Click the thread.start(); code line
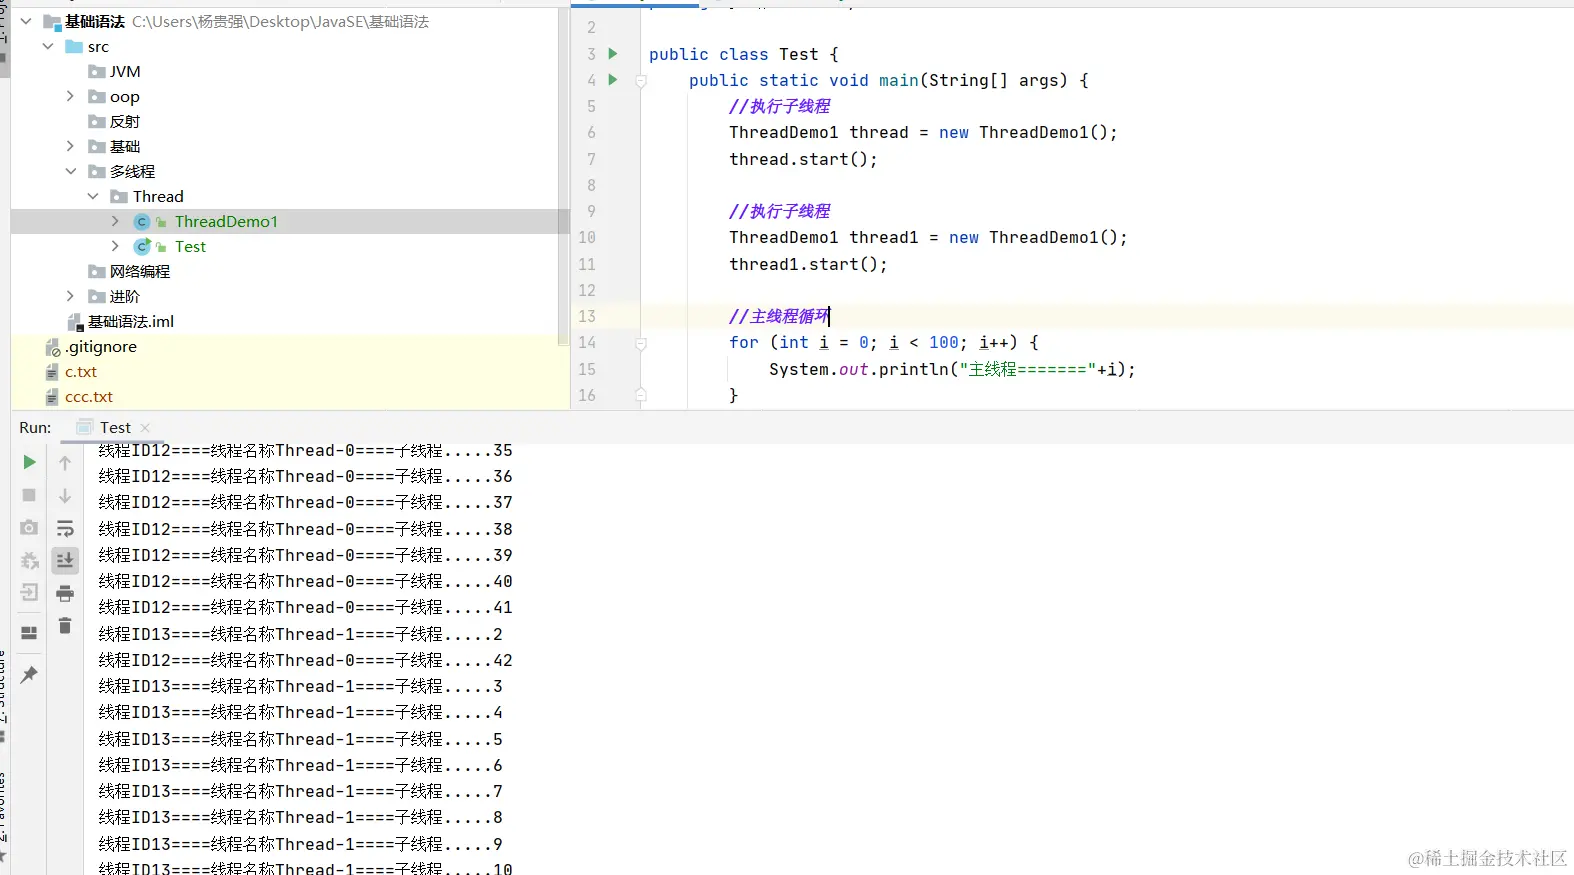 803,159
